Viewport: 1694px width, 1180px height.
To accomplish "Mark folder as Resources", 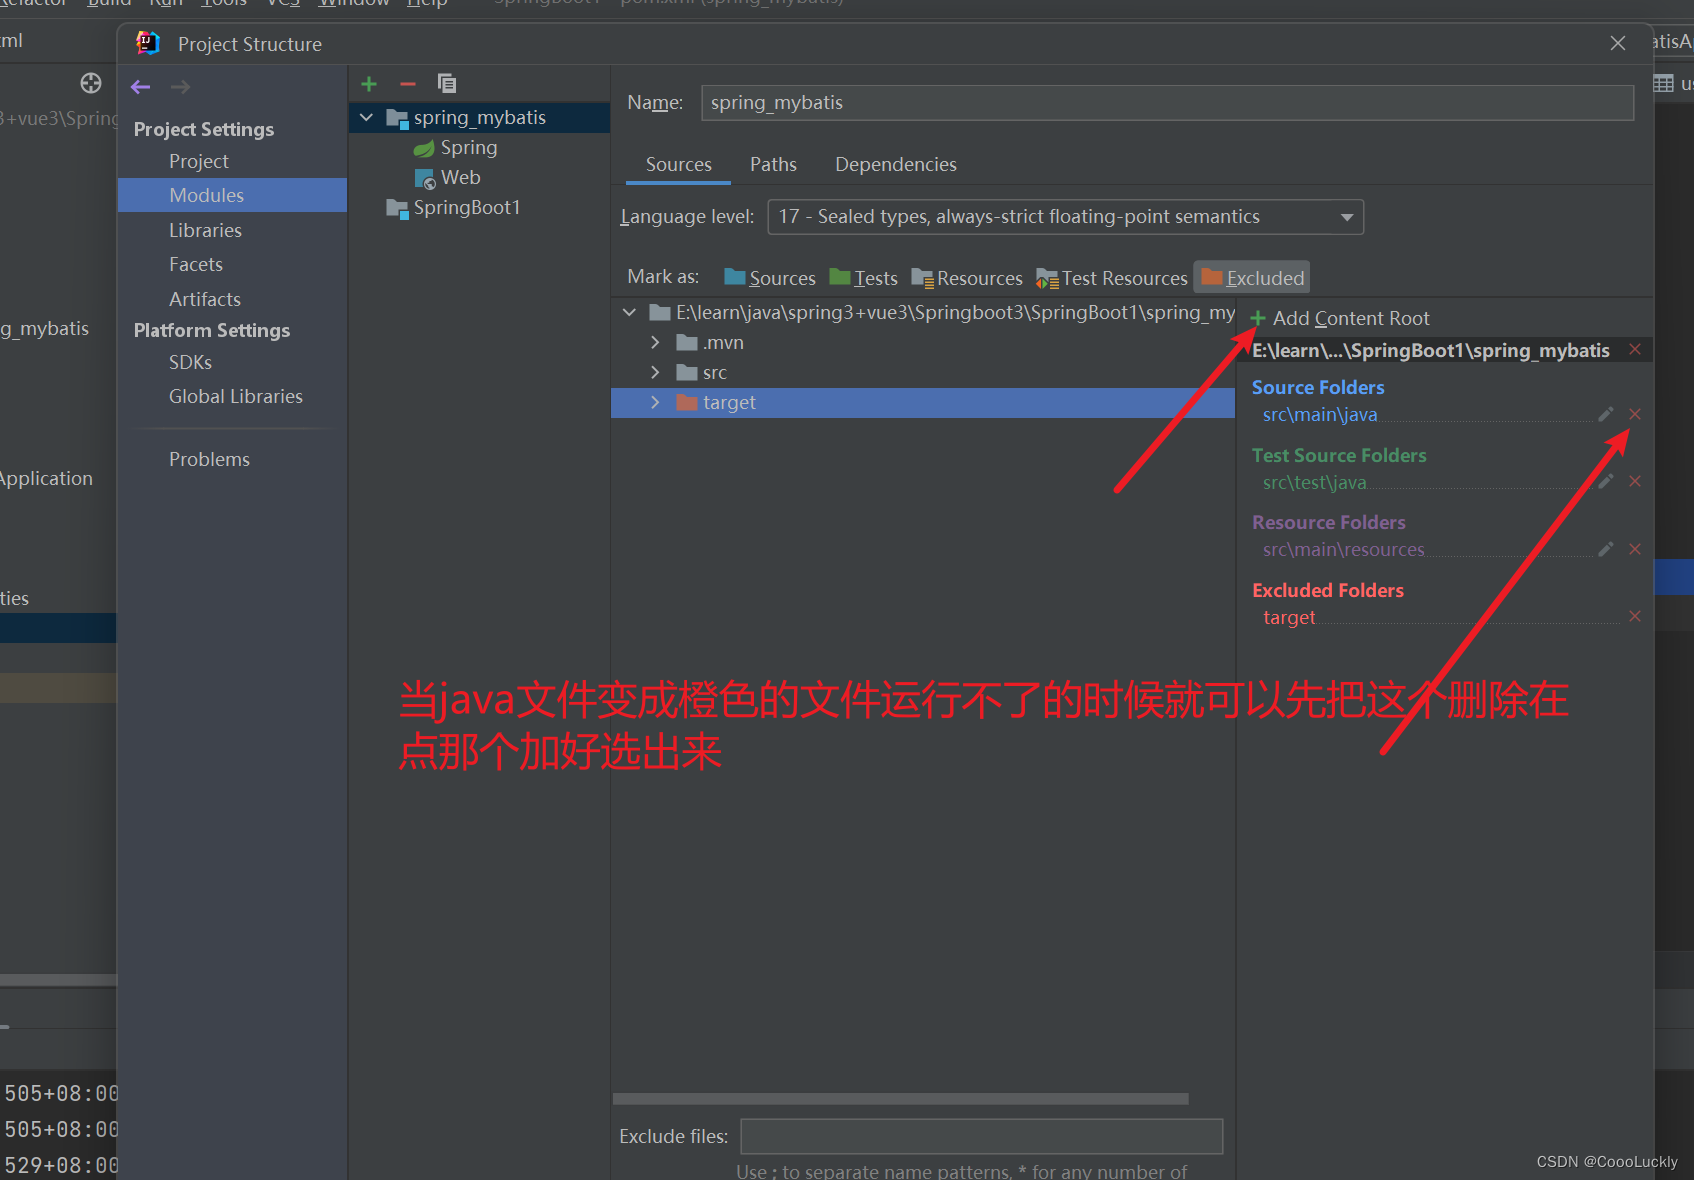I will coord(966,278).
